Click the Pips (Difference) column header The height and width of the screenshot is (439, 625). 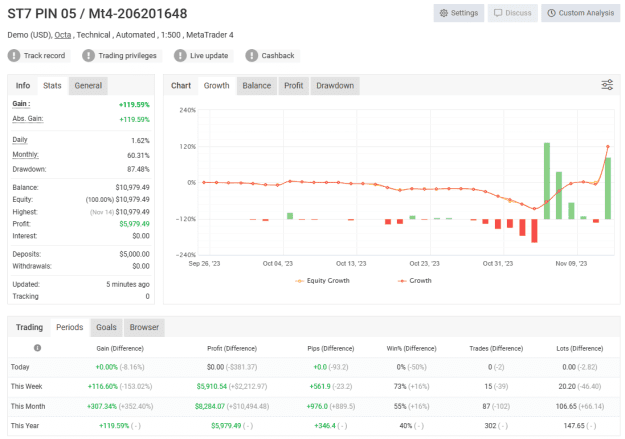[x=331, y=348]
